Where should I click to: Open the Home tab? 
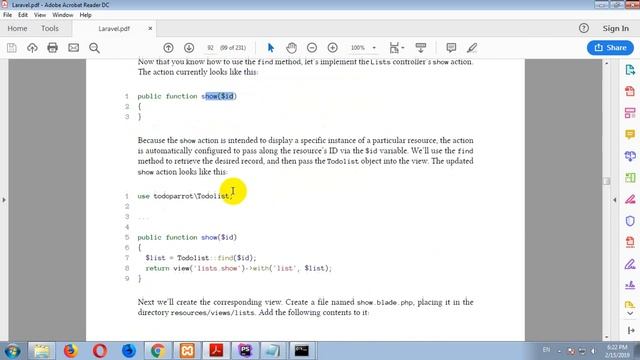[17, 28]
